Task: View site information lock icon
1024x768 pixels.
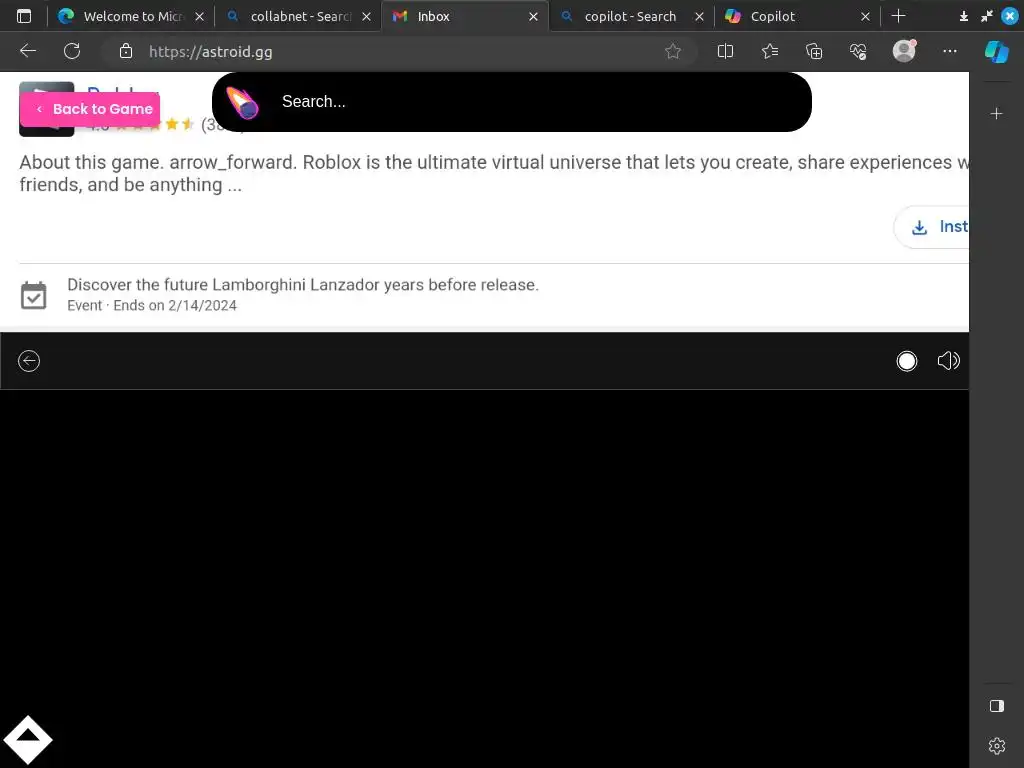Action: [x=126, y=51]
